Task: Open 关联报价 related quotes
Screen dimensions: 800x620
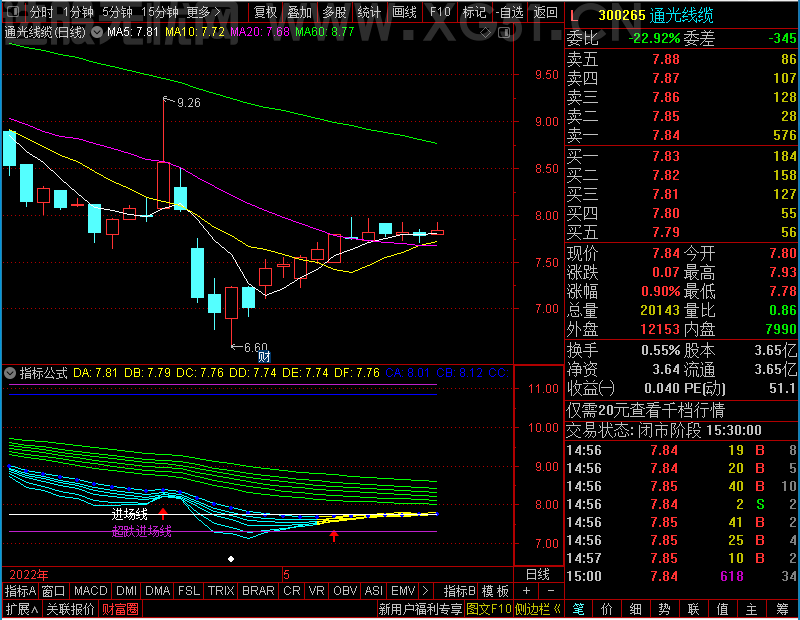Action: (70, 609)
